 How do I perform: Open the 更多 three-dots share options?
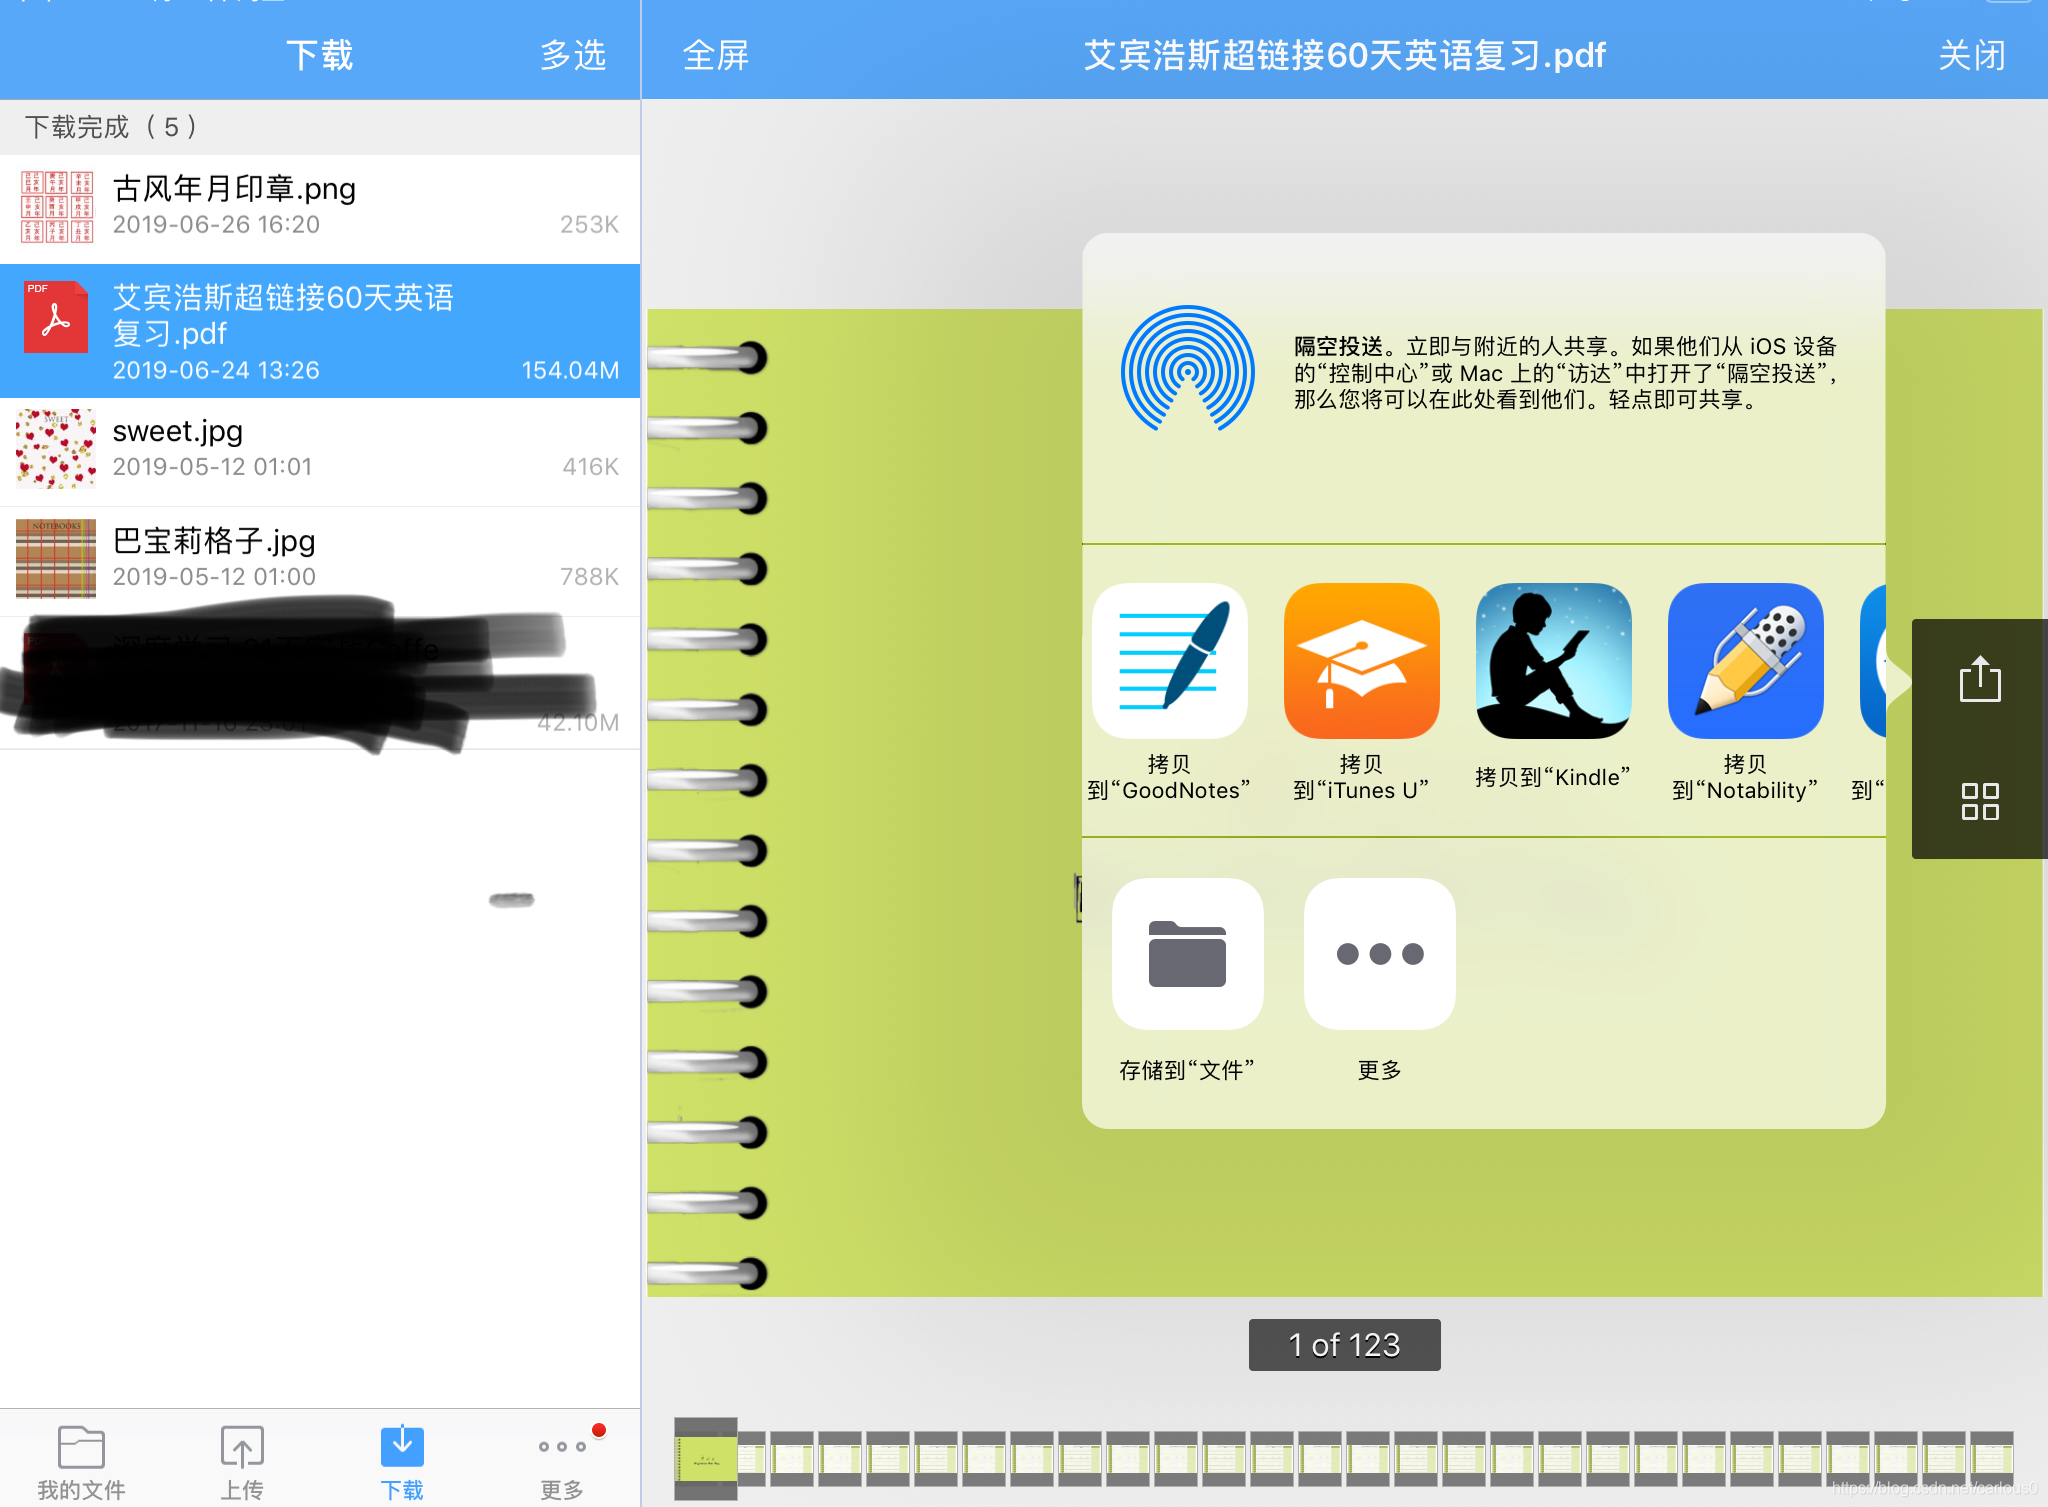[1379, 954]
